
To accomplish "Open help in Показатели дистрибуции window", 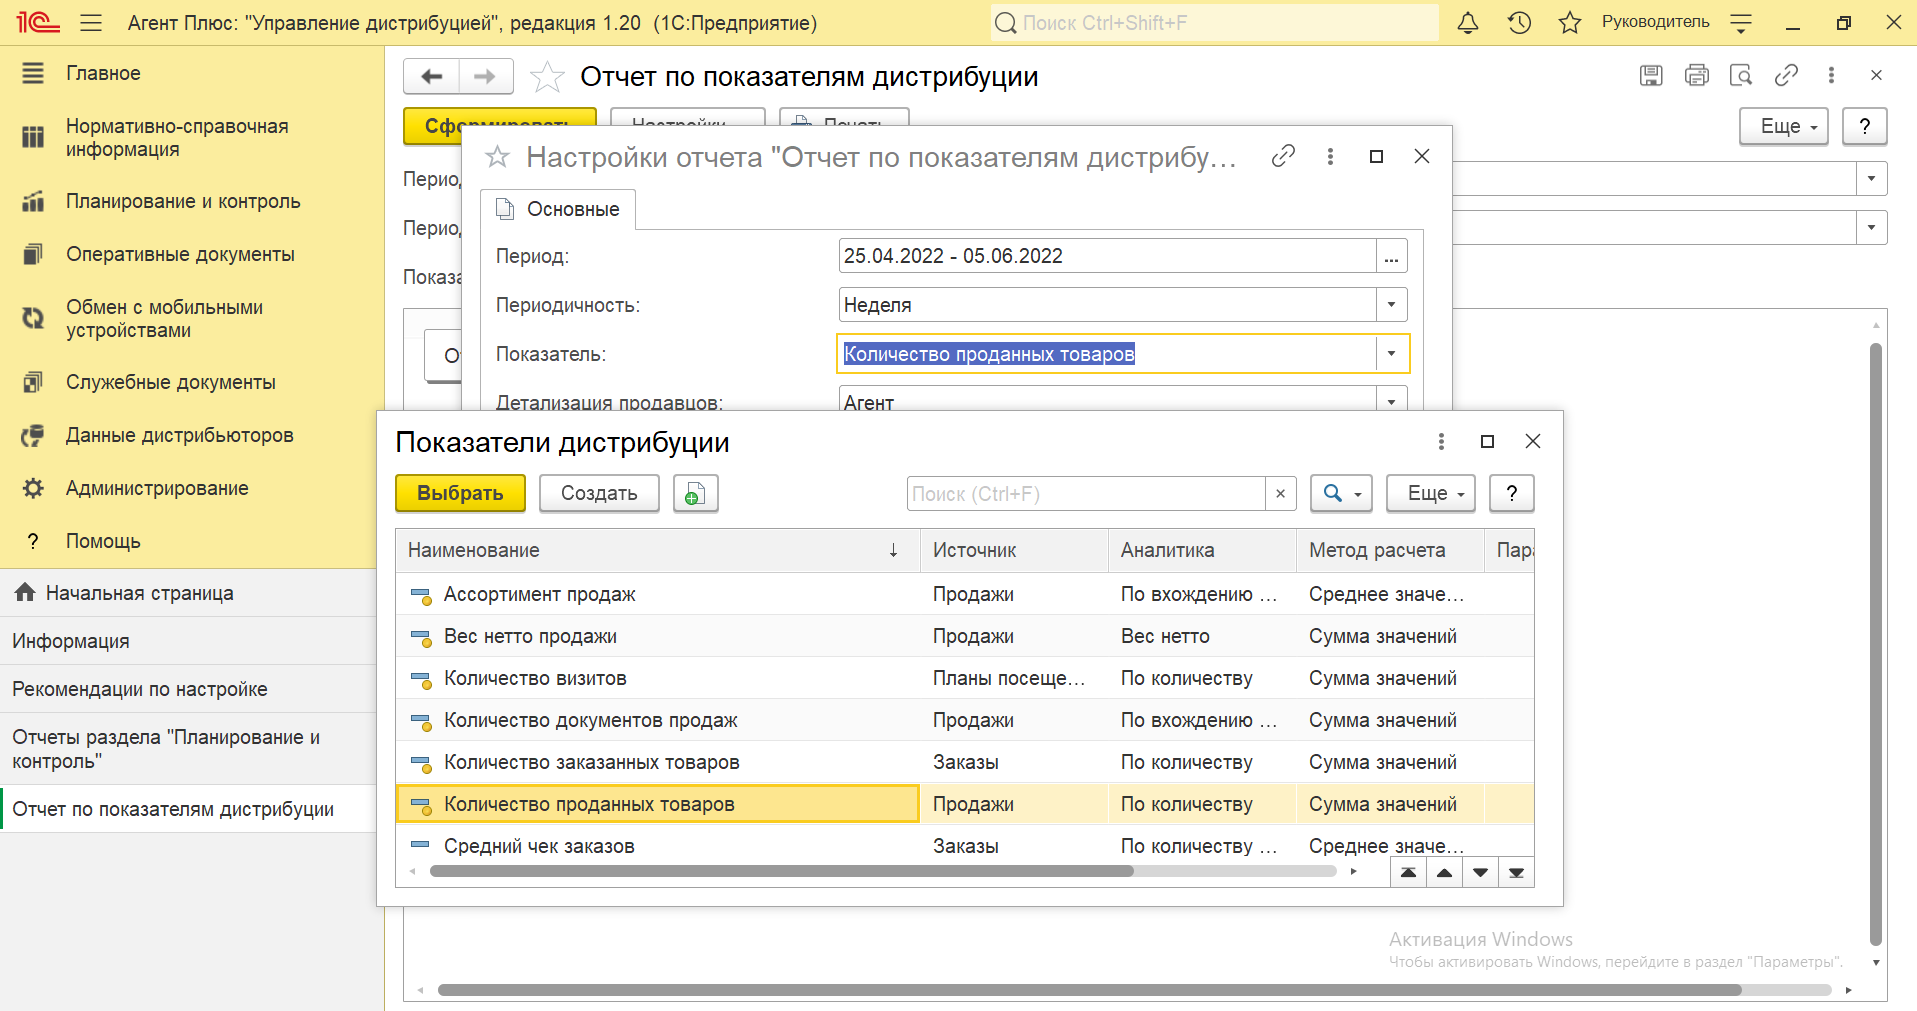I will click(1511, 493).
